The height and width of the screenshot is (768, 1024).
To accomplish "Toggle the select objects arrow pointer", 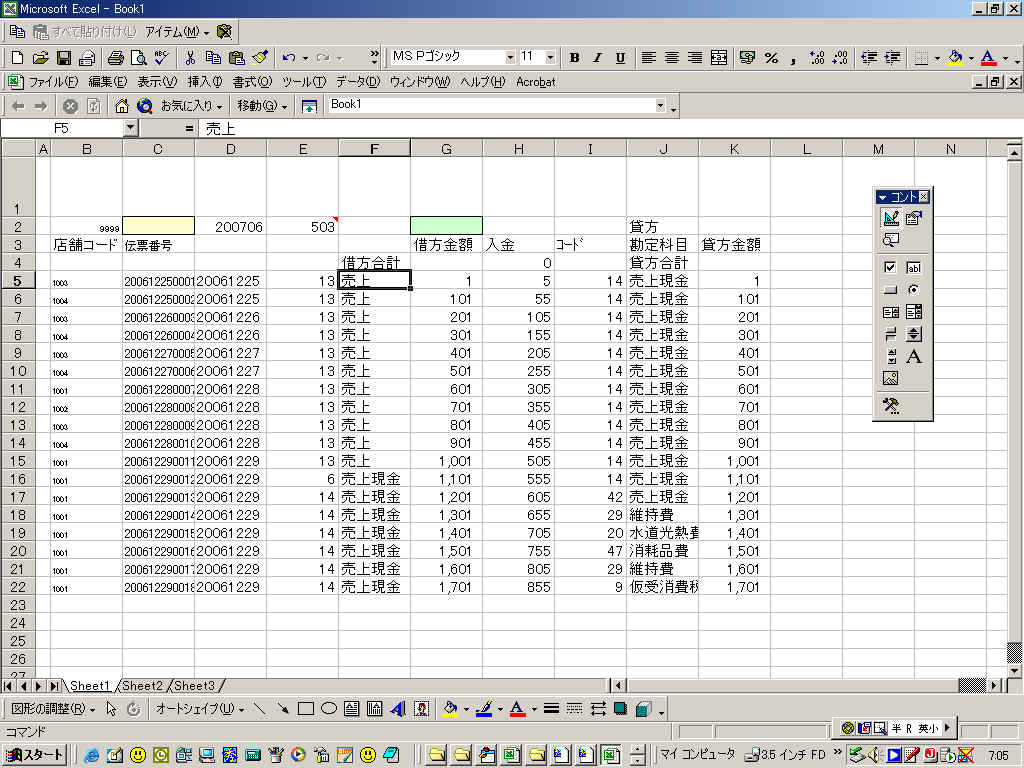I will coord(111,709).
